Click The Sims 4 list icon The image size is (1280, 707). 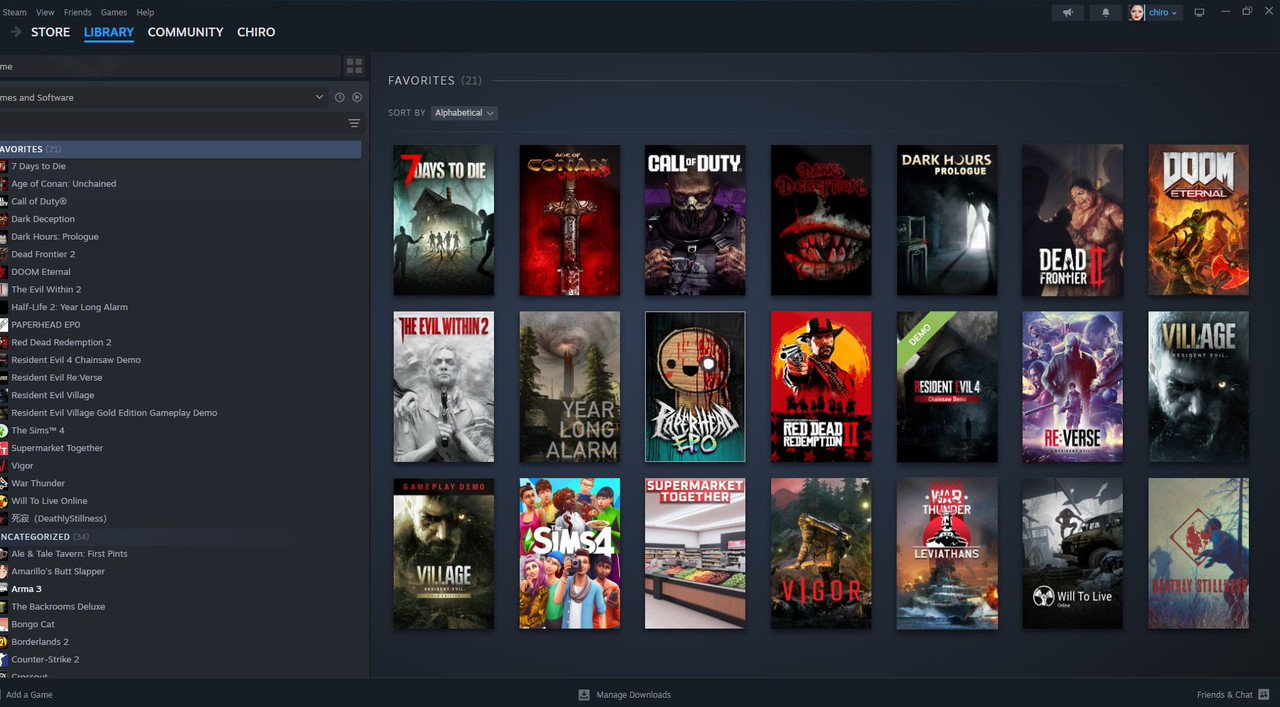(3, 430)
